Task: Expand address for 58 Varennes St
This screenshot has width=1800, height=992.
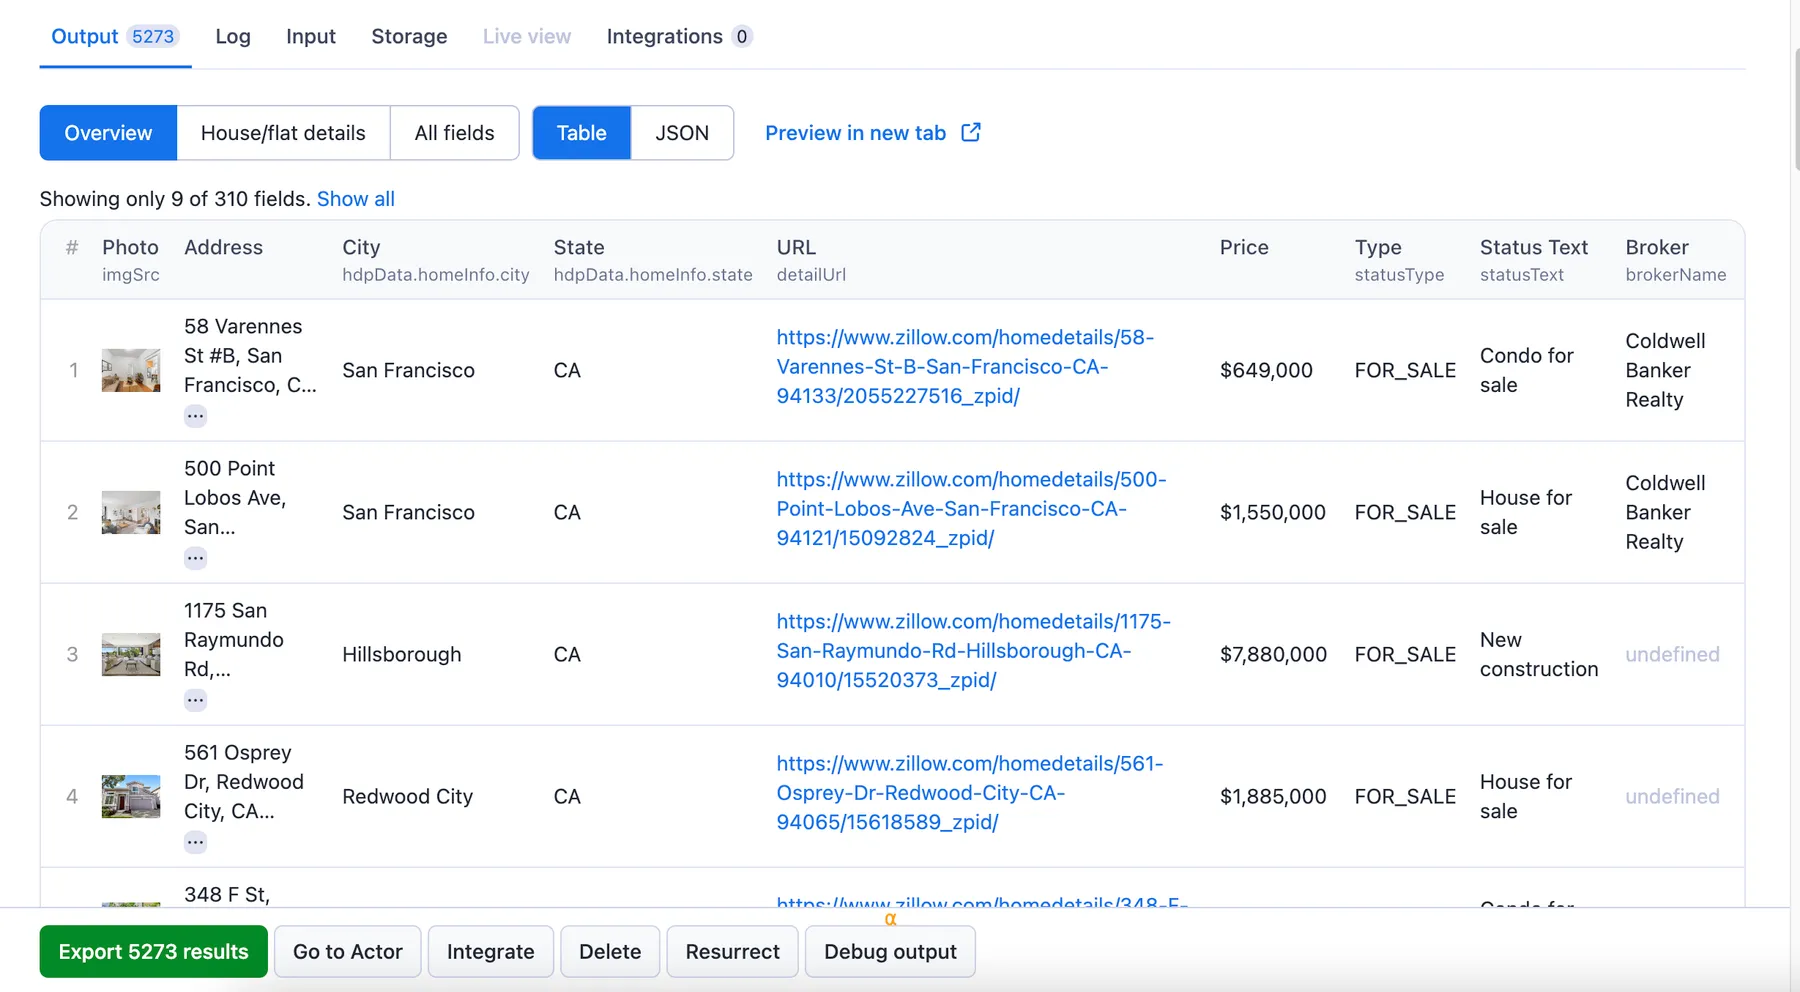Action: [x=195, y=416]
